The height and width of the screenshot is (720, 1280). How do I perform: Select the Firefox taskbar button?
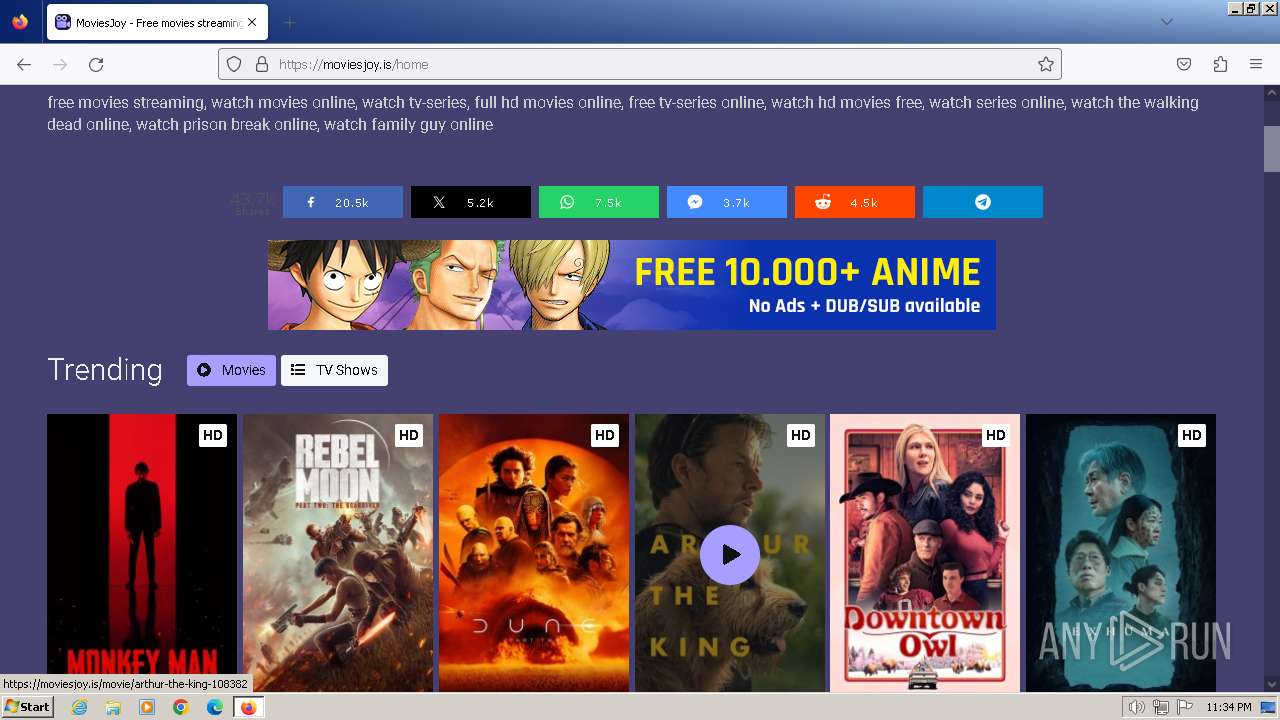248,707
